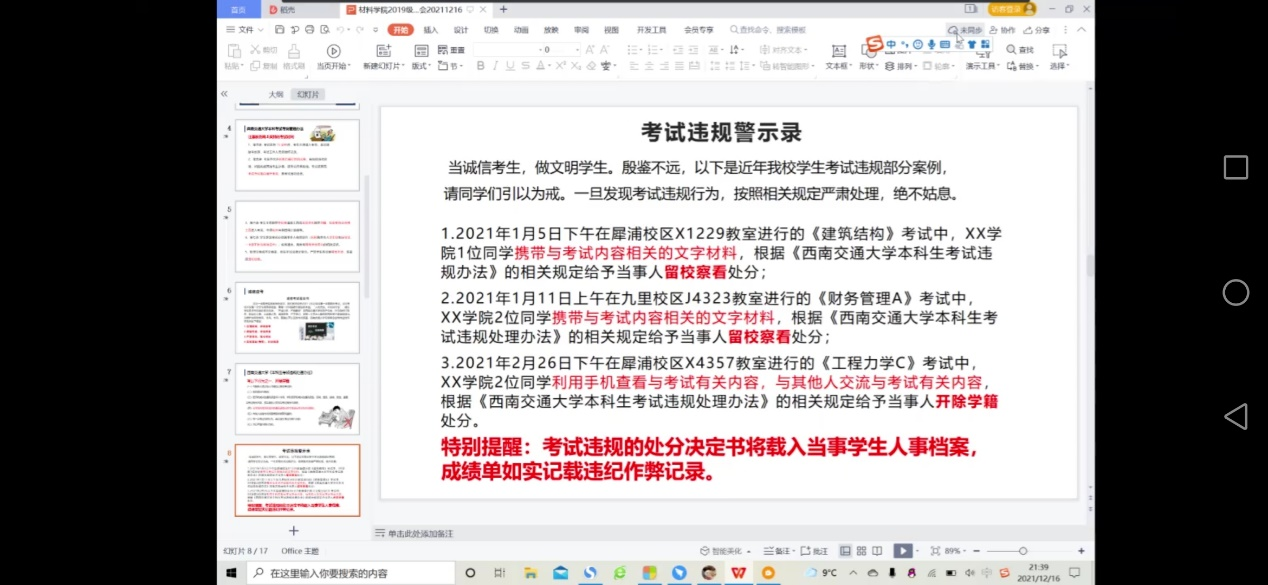
Task: Select slide 6 thumbnail in slide panel
Action: pyautogui.click(x=297, y=318)
